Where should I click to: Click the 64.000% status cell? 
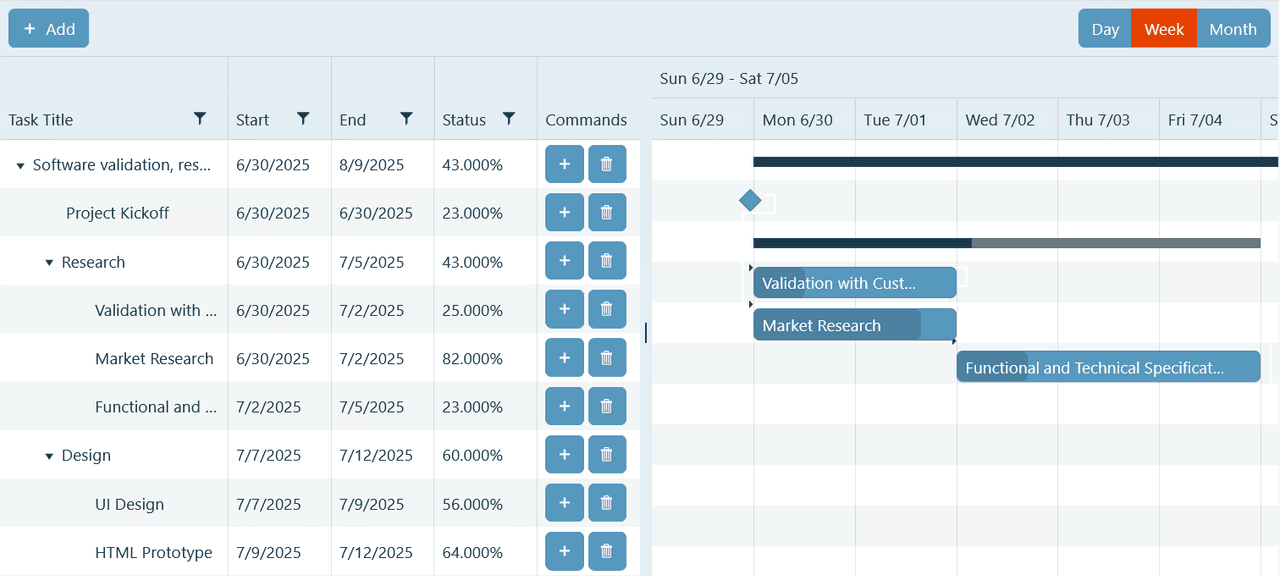tap(486, 552)
